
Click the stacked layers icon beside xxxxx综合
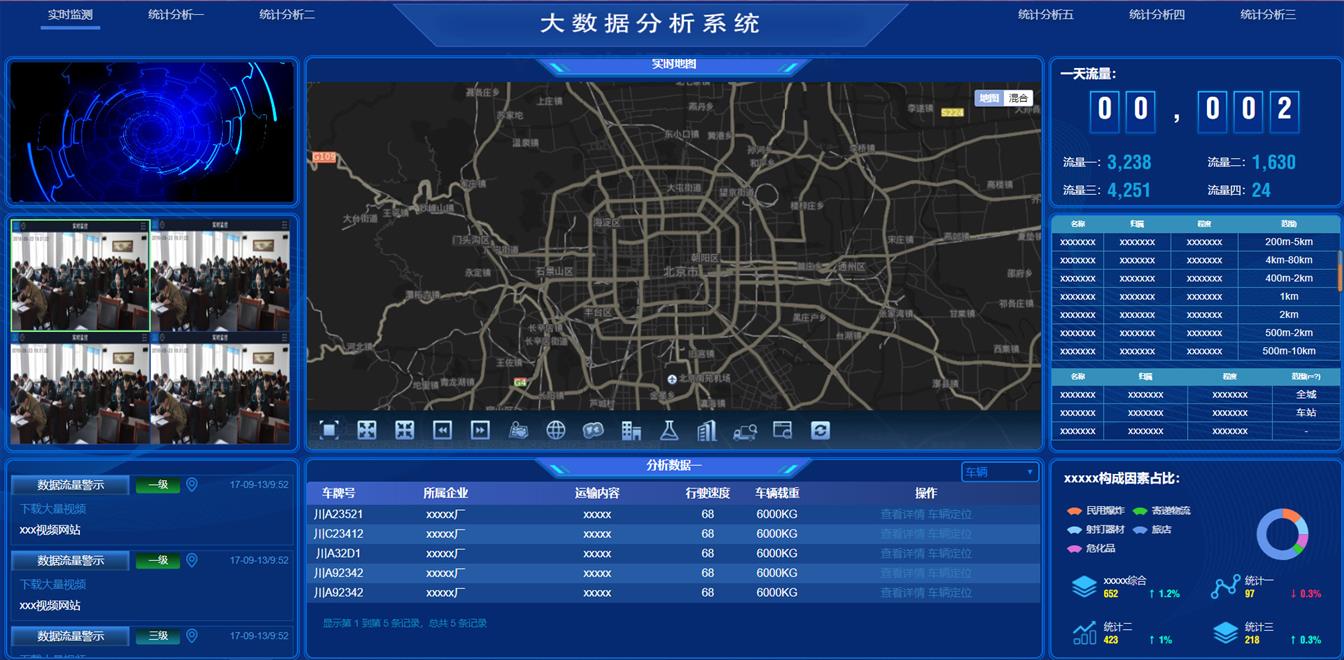click(1084, 587)
